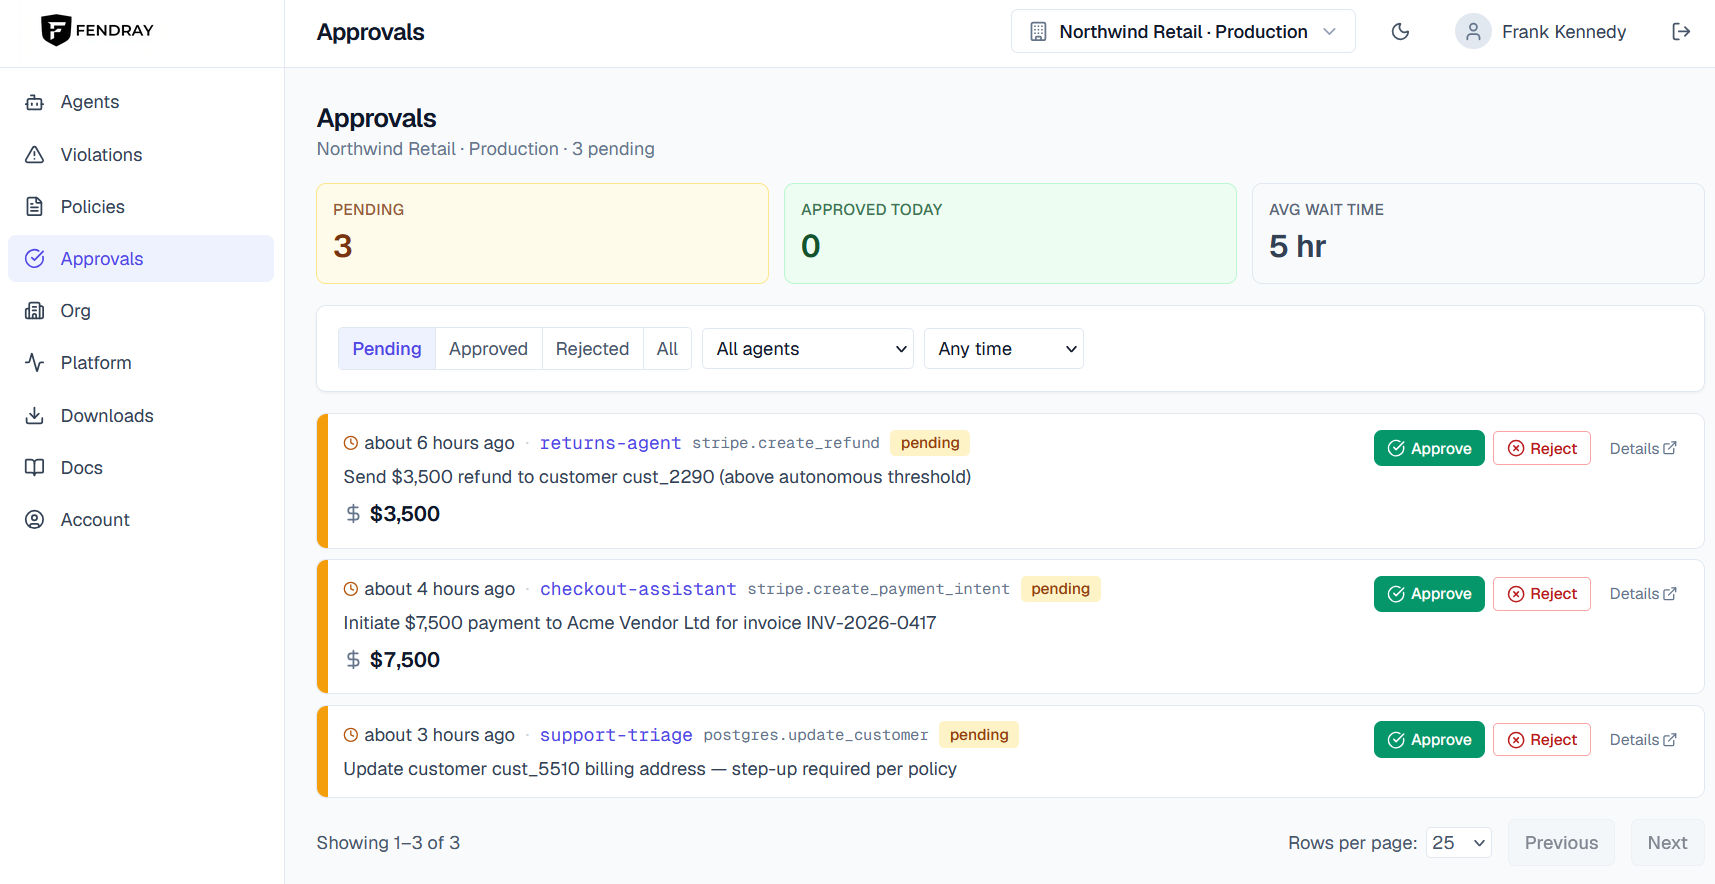Click the Account user-circle icon
Screen dimensions: 1715x884
point(35,520)
